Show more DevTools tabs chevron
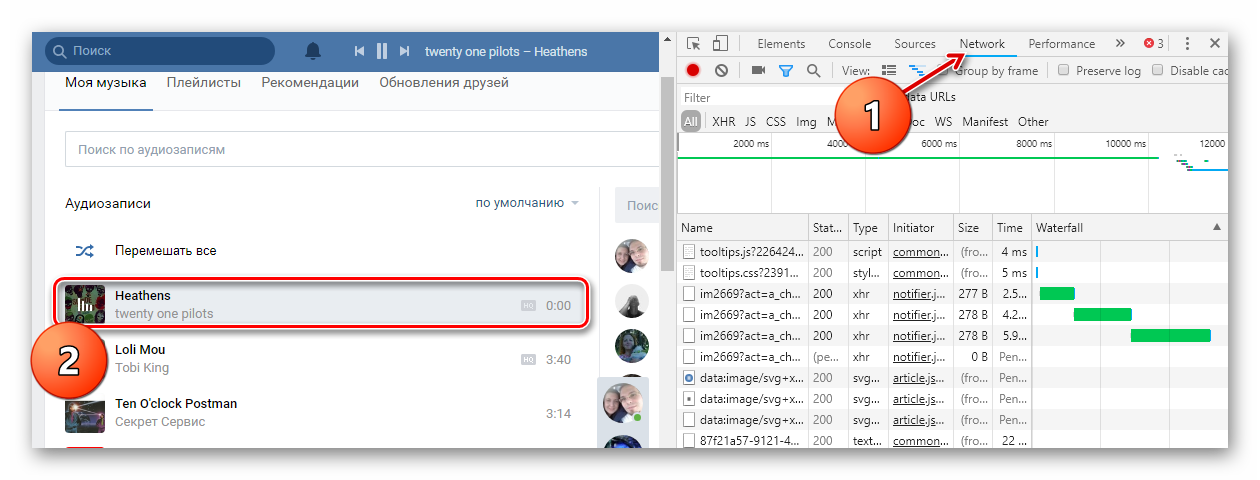Viewport: 1260px width, 480px height. (x=1120, y=43)
